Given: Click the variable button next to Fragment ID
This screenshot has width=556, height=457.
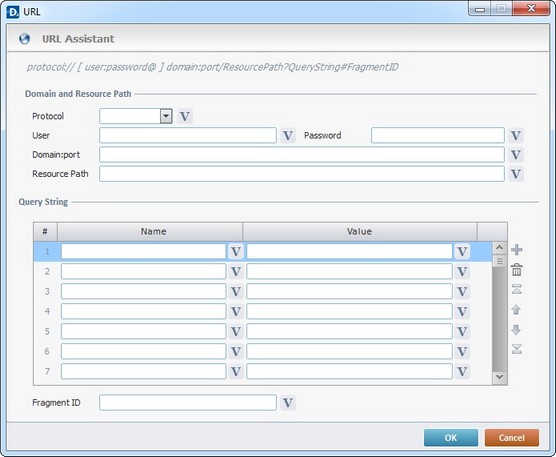Looking at the screenshot, I should click(x=288, y=403).
